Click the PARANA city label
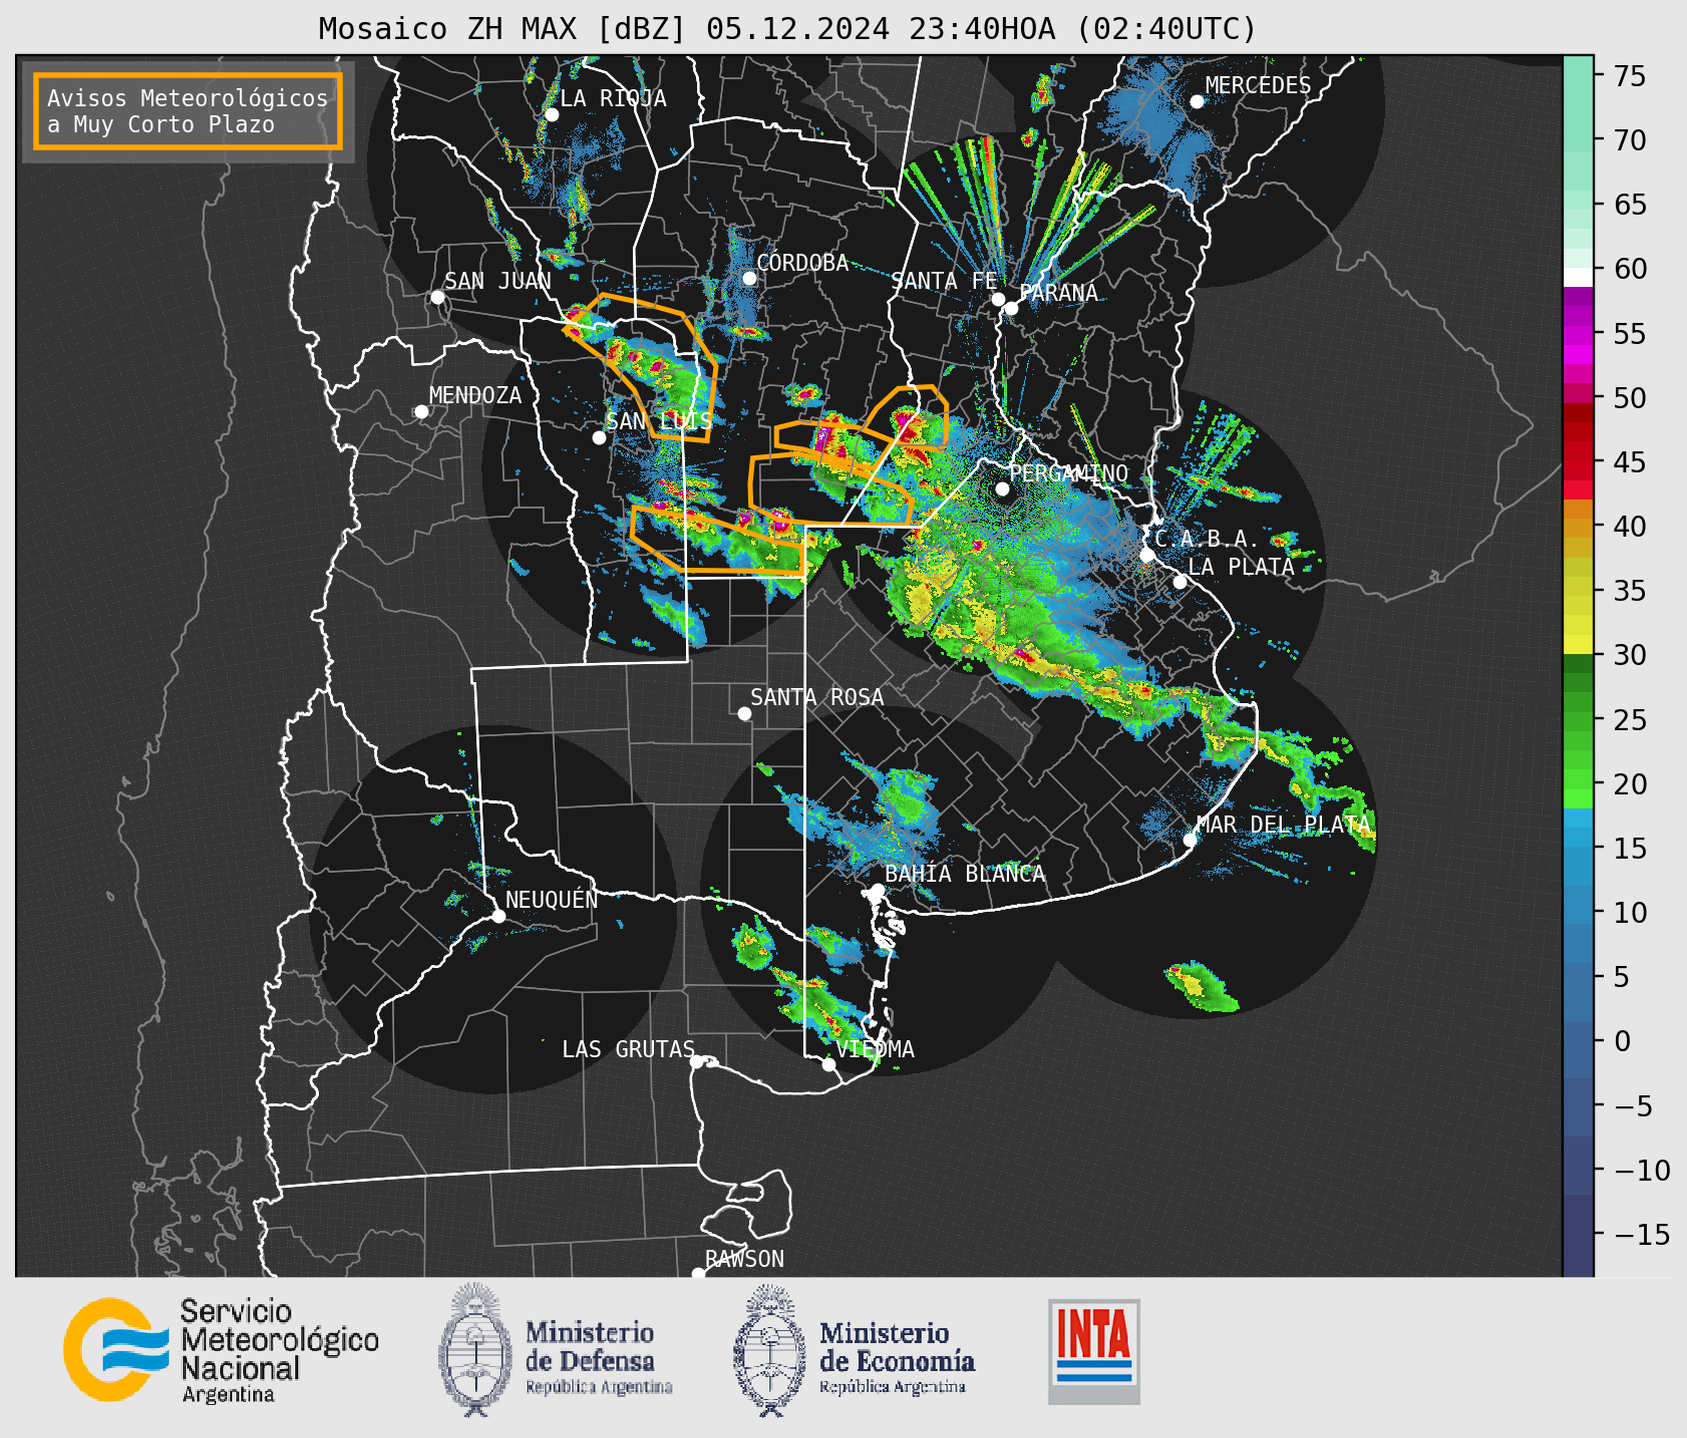 [1058, 293]
